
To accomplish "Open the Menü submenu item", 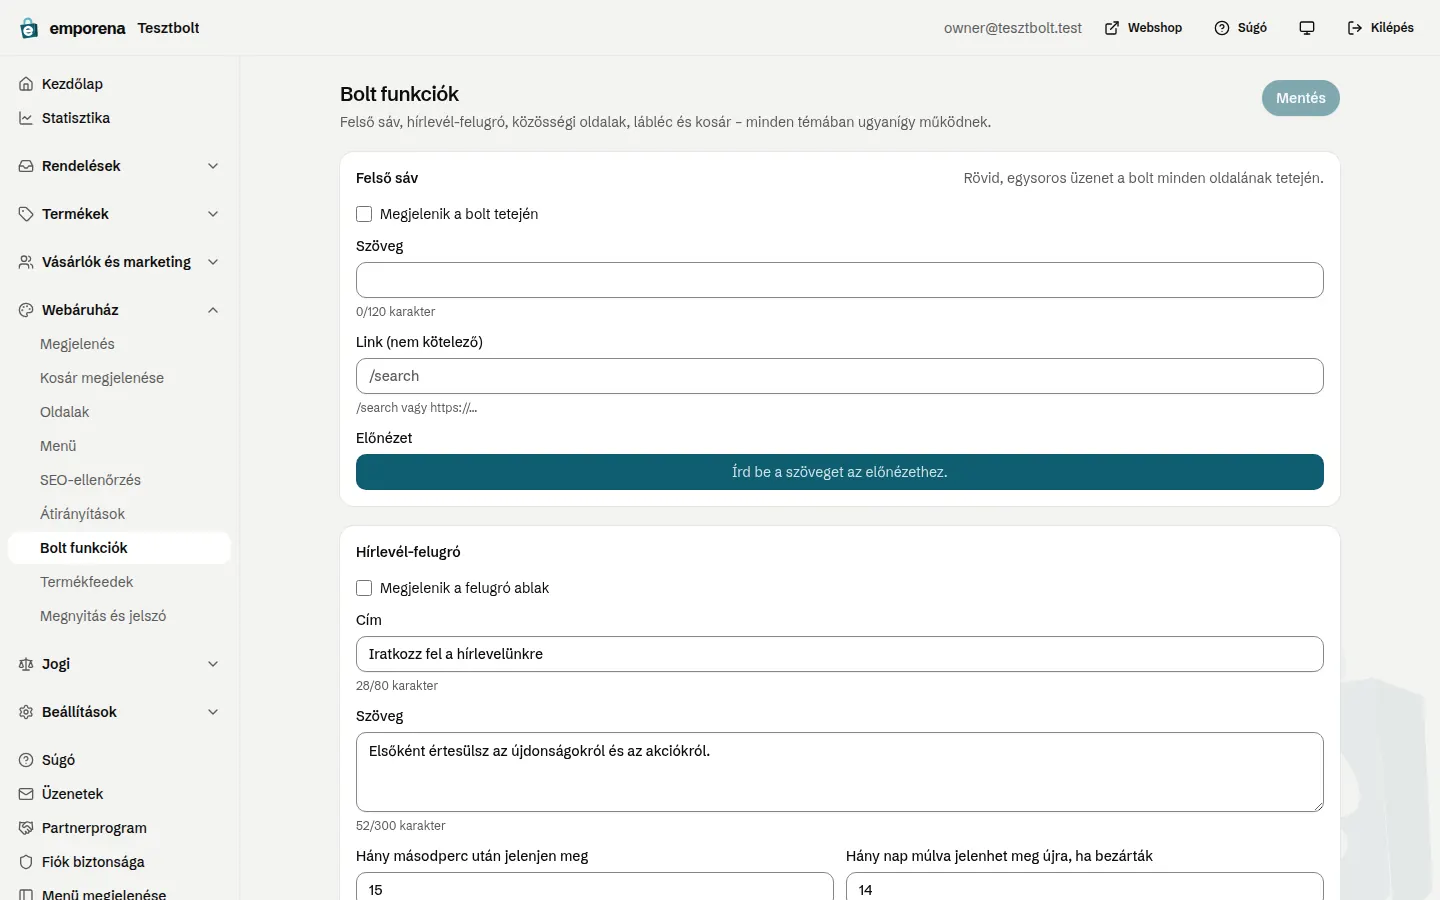I will [x=119, y=446].
